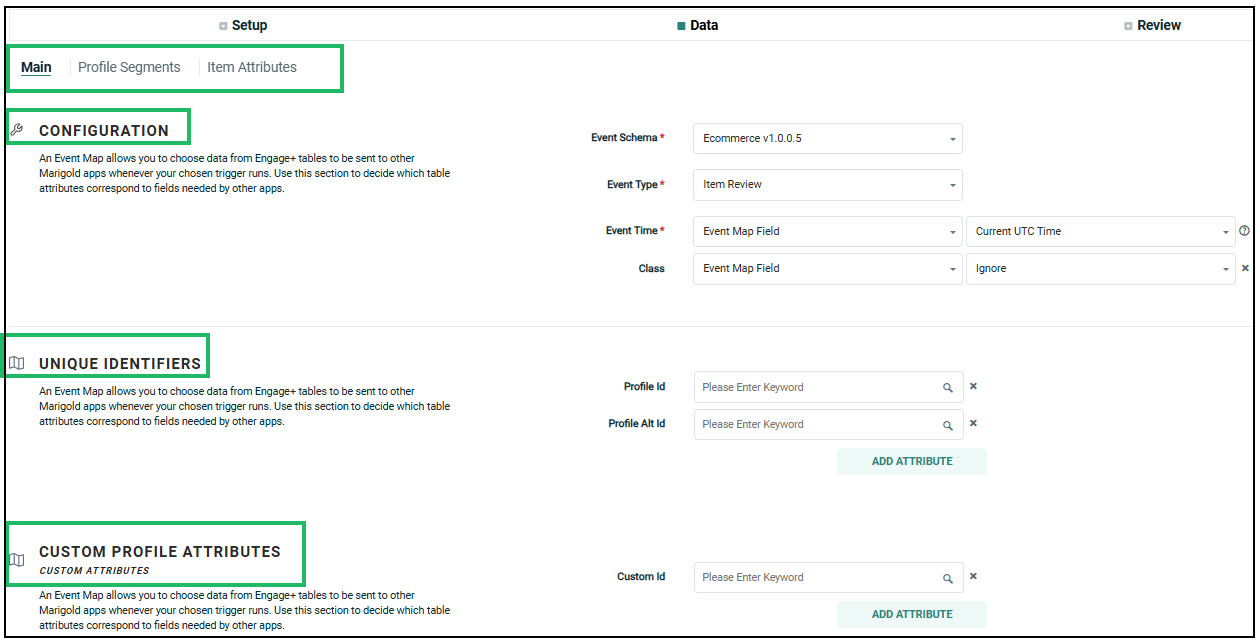Click the help icon beside Current UTC Time

(1244, 231)
